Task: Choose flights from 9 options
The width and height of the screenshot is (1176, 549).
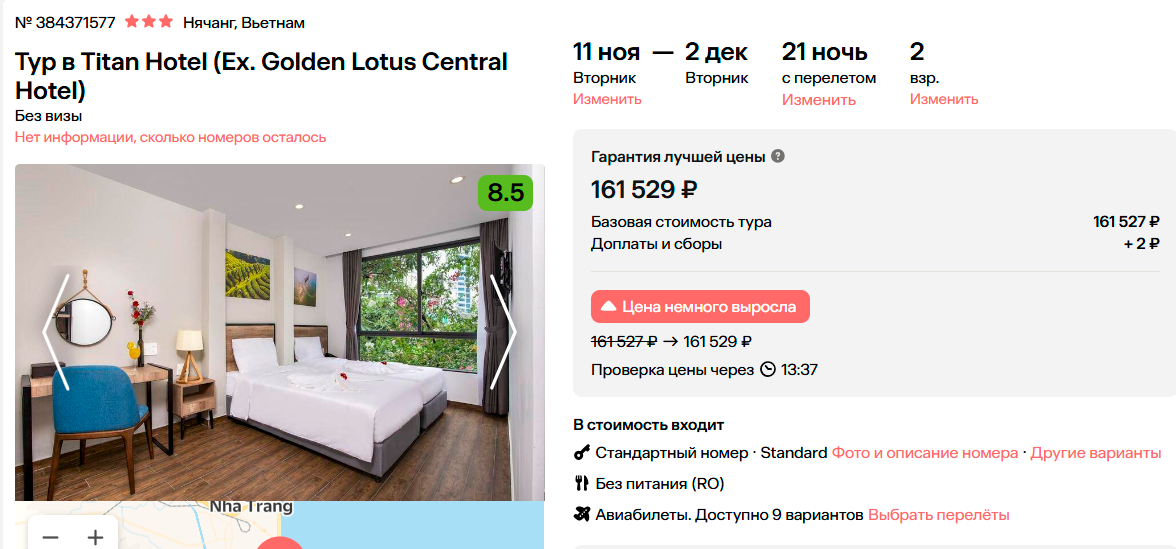Action: pos(938,515)
